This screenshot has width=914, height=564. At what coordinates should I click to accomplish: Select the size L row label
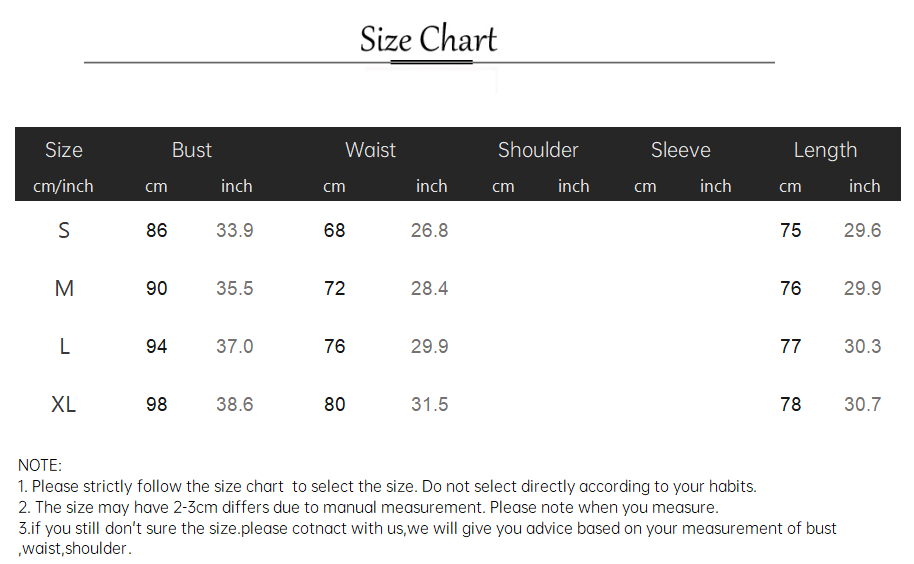click(x=65, y=347)
